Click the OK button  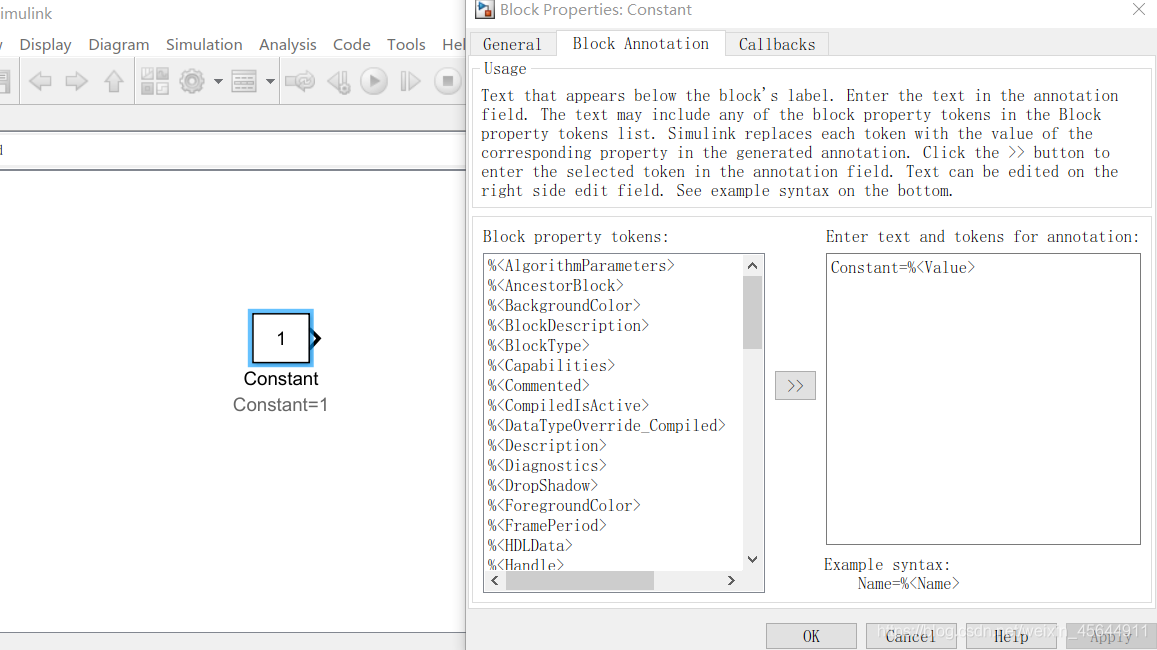[x=811, y=636]
